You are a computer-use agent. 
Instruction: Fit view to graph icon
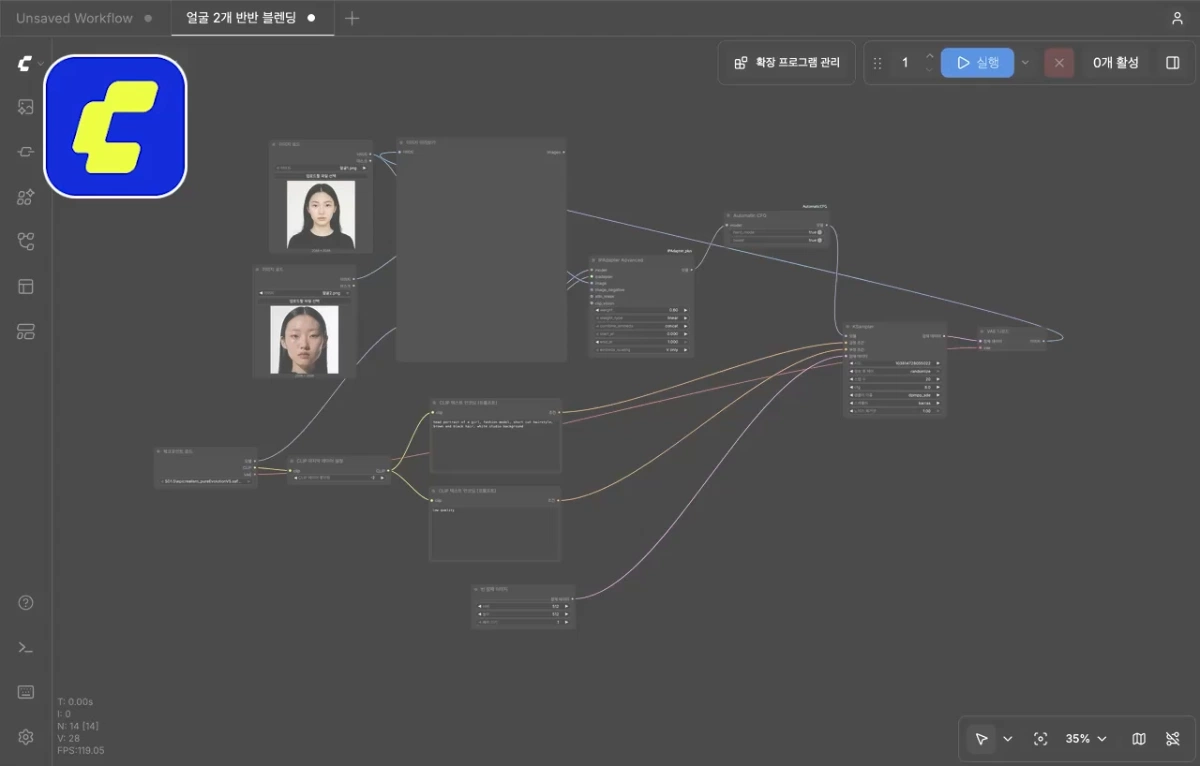[x=1040, y=739]
